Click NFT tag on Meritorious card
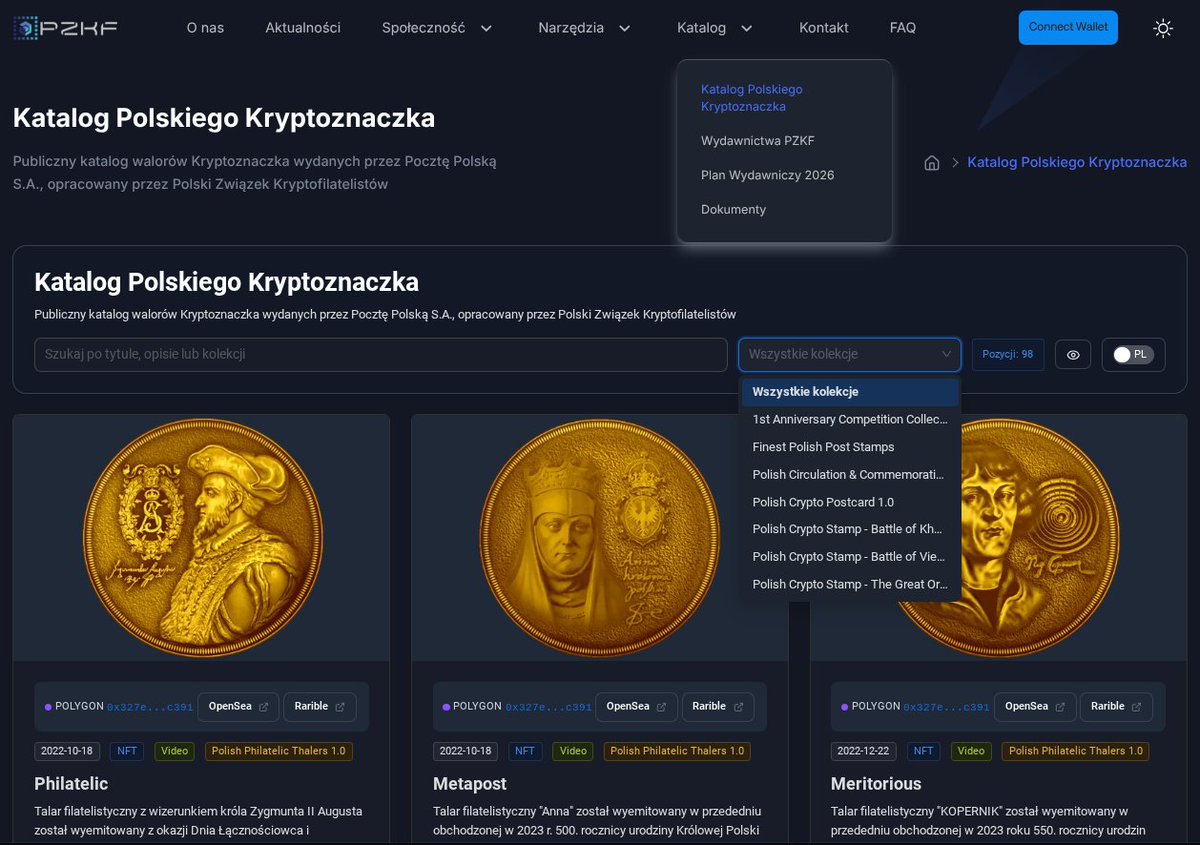 (x=925, y=751)
